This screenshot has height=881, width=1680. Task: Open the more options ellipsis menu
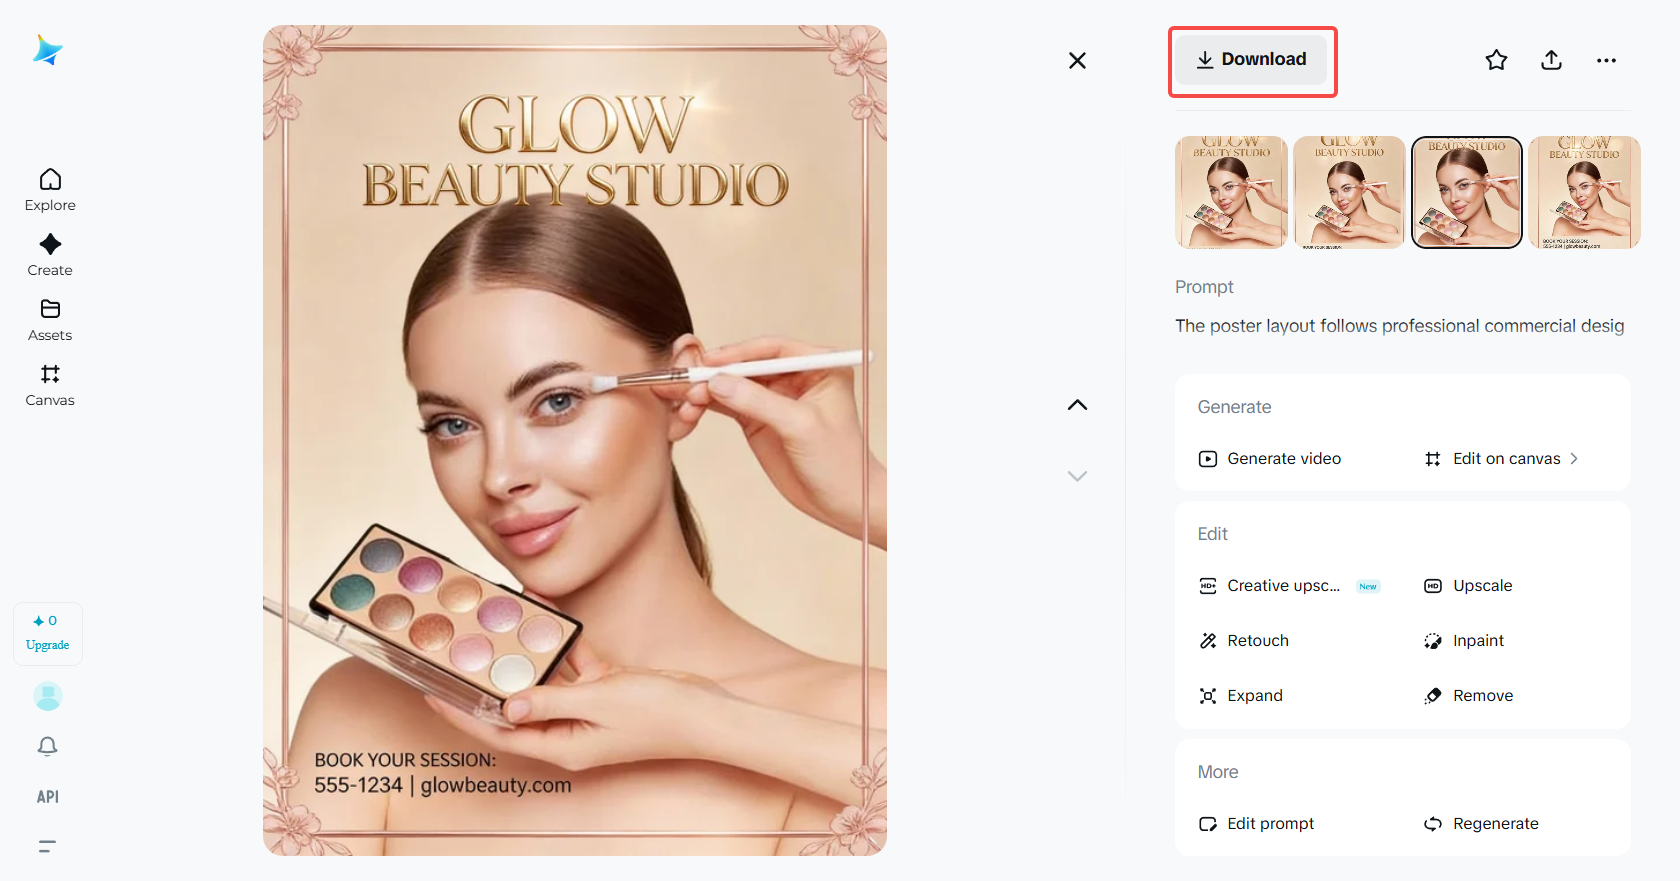(x=1606, y=60)
